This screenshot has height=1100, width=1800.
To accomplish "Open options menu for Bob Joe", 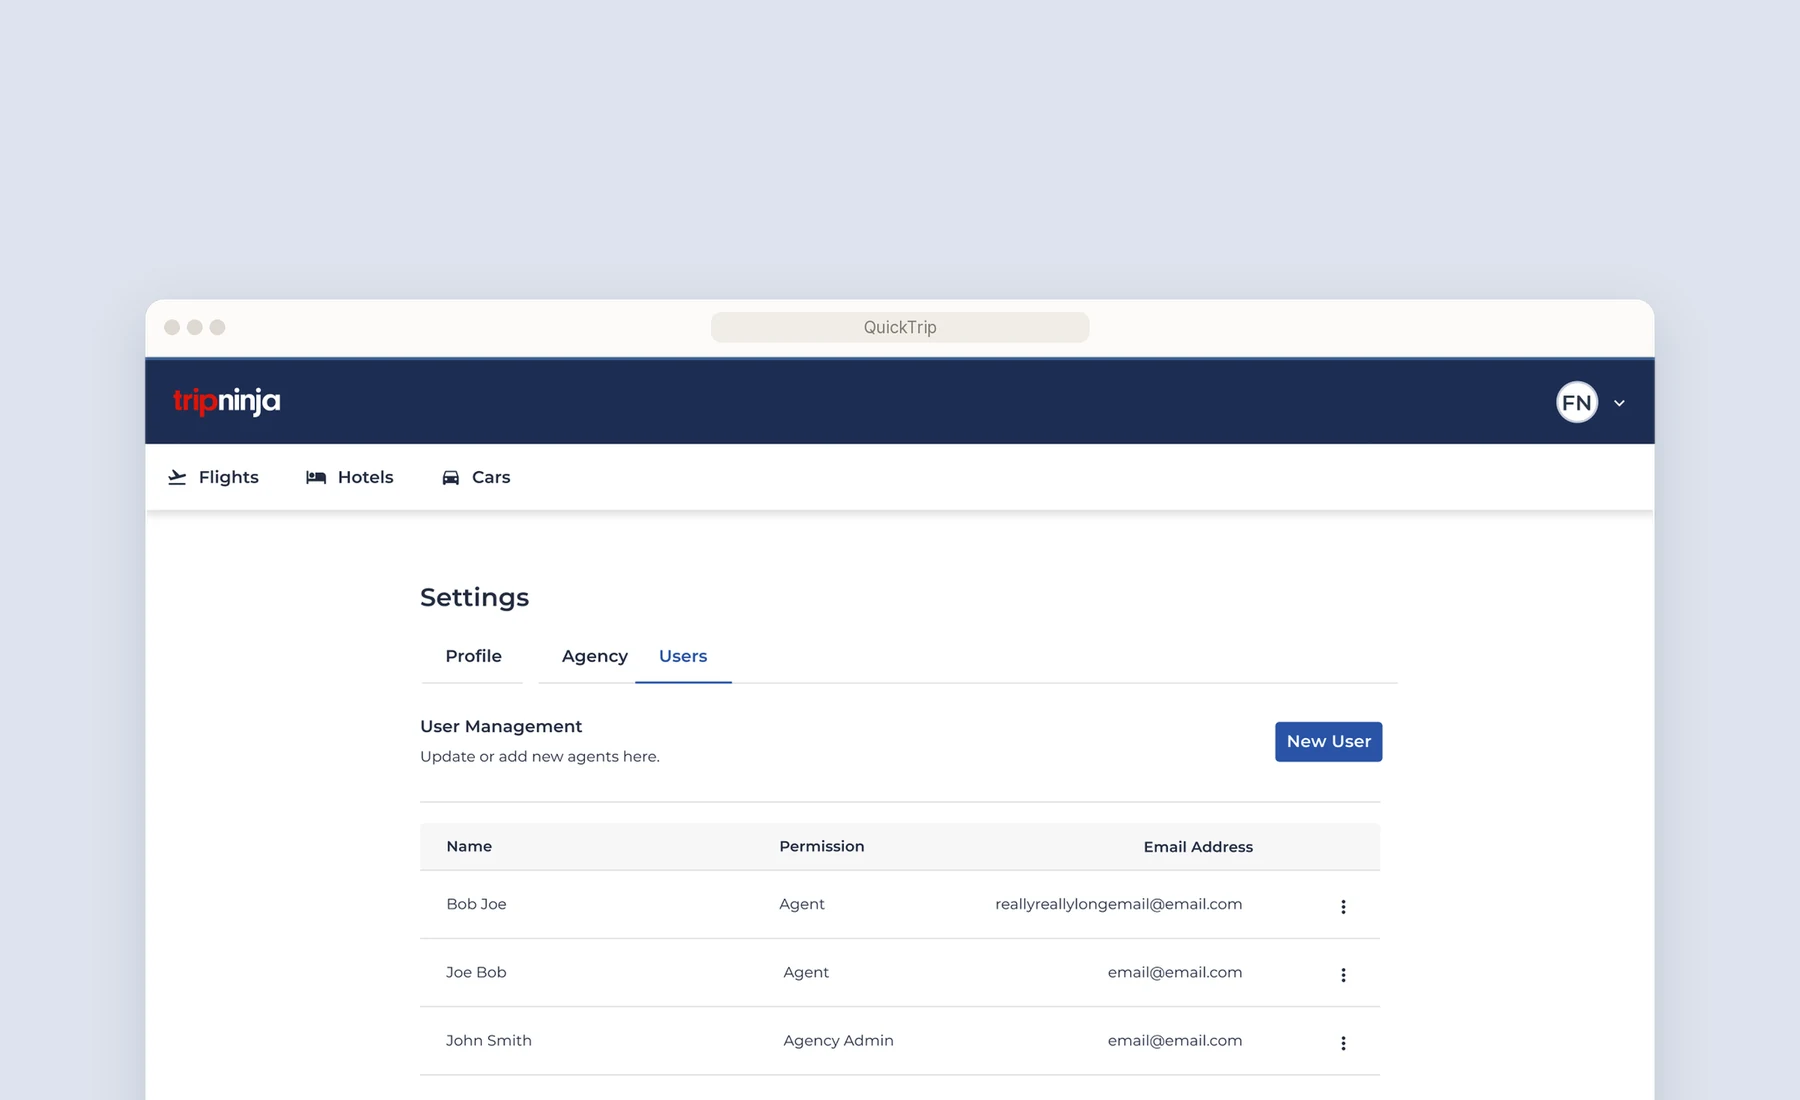I will click(x=1343, y=906).
